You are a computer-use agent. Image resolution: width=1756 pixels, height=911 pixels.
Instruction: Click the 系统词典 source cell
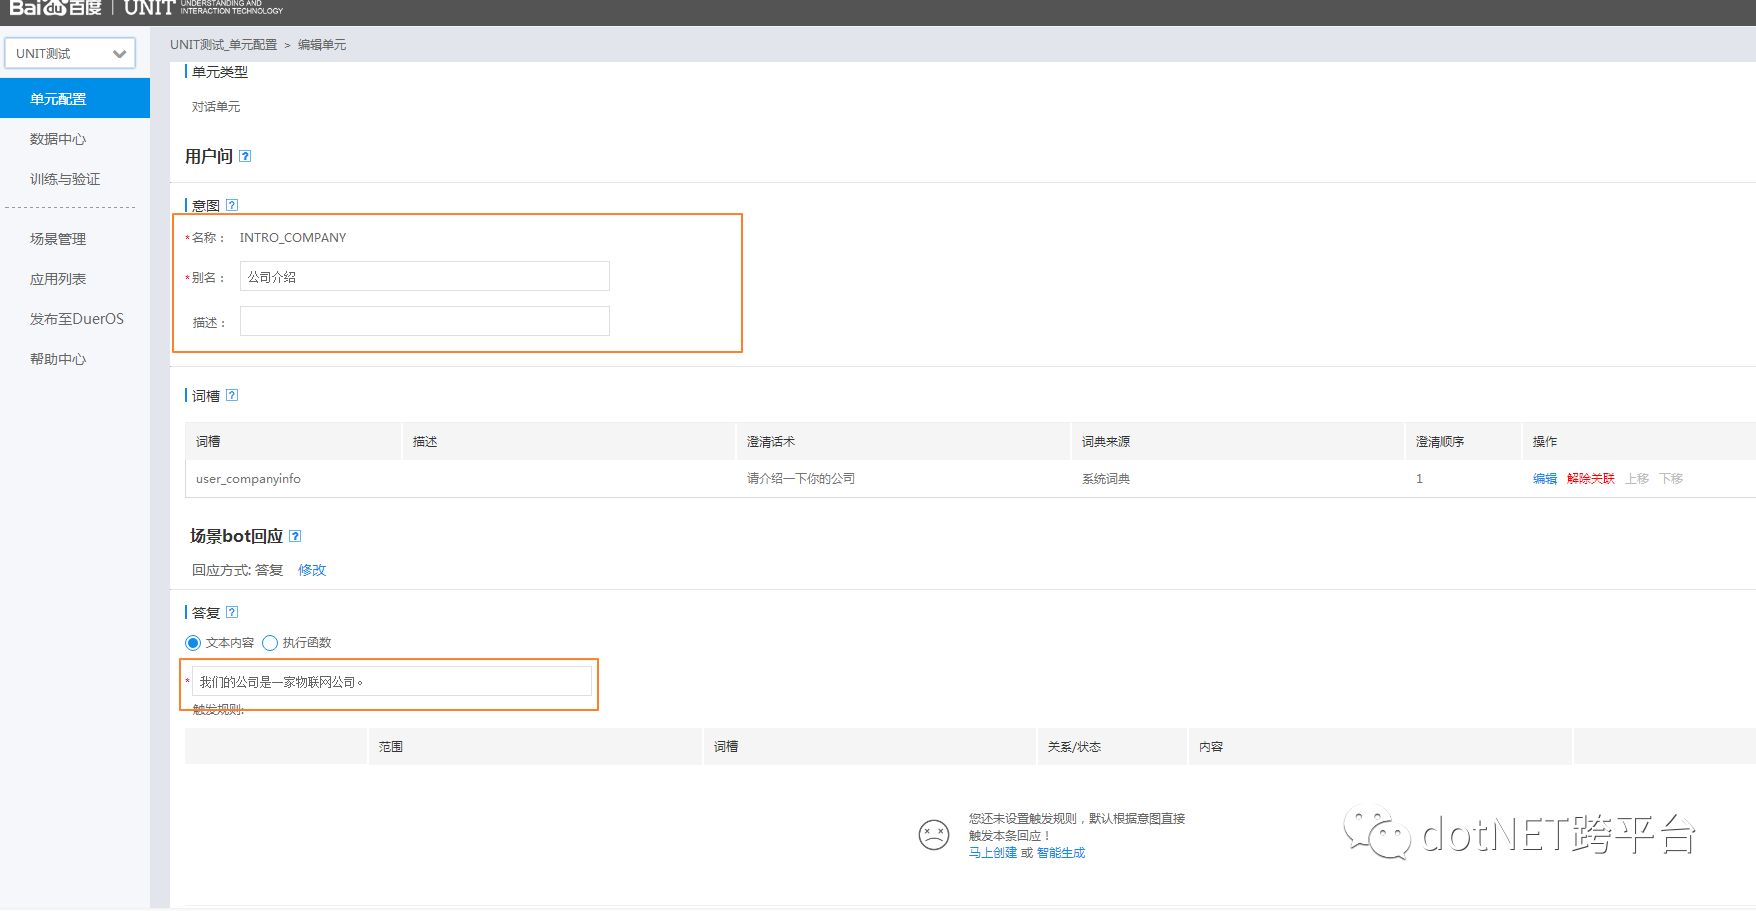pos(1106,479)
